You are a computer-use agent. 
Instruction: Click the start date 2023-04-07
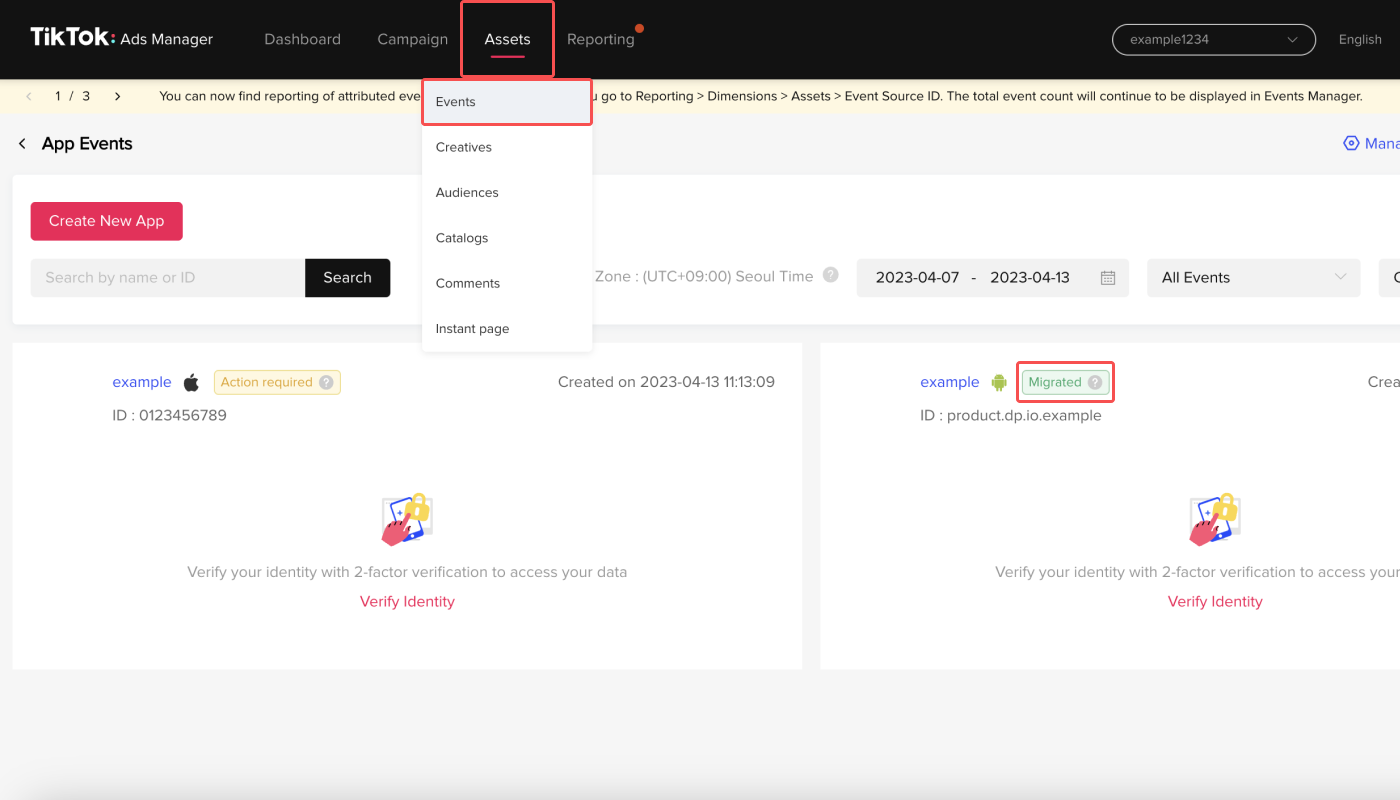917,278
